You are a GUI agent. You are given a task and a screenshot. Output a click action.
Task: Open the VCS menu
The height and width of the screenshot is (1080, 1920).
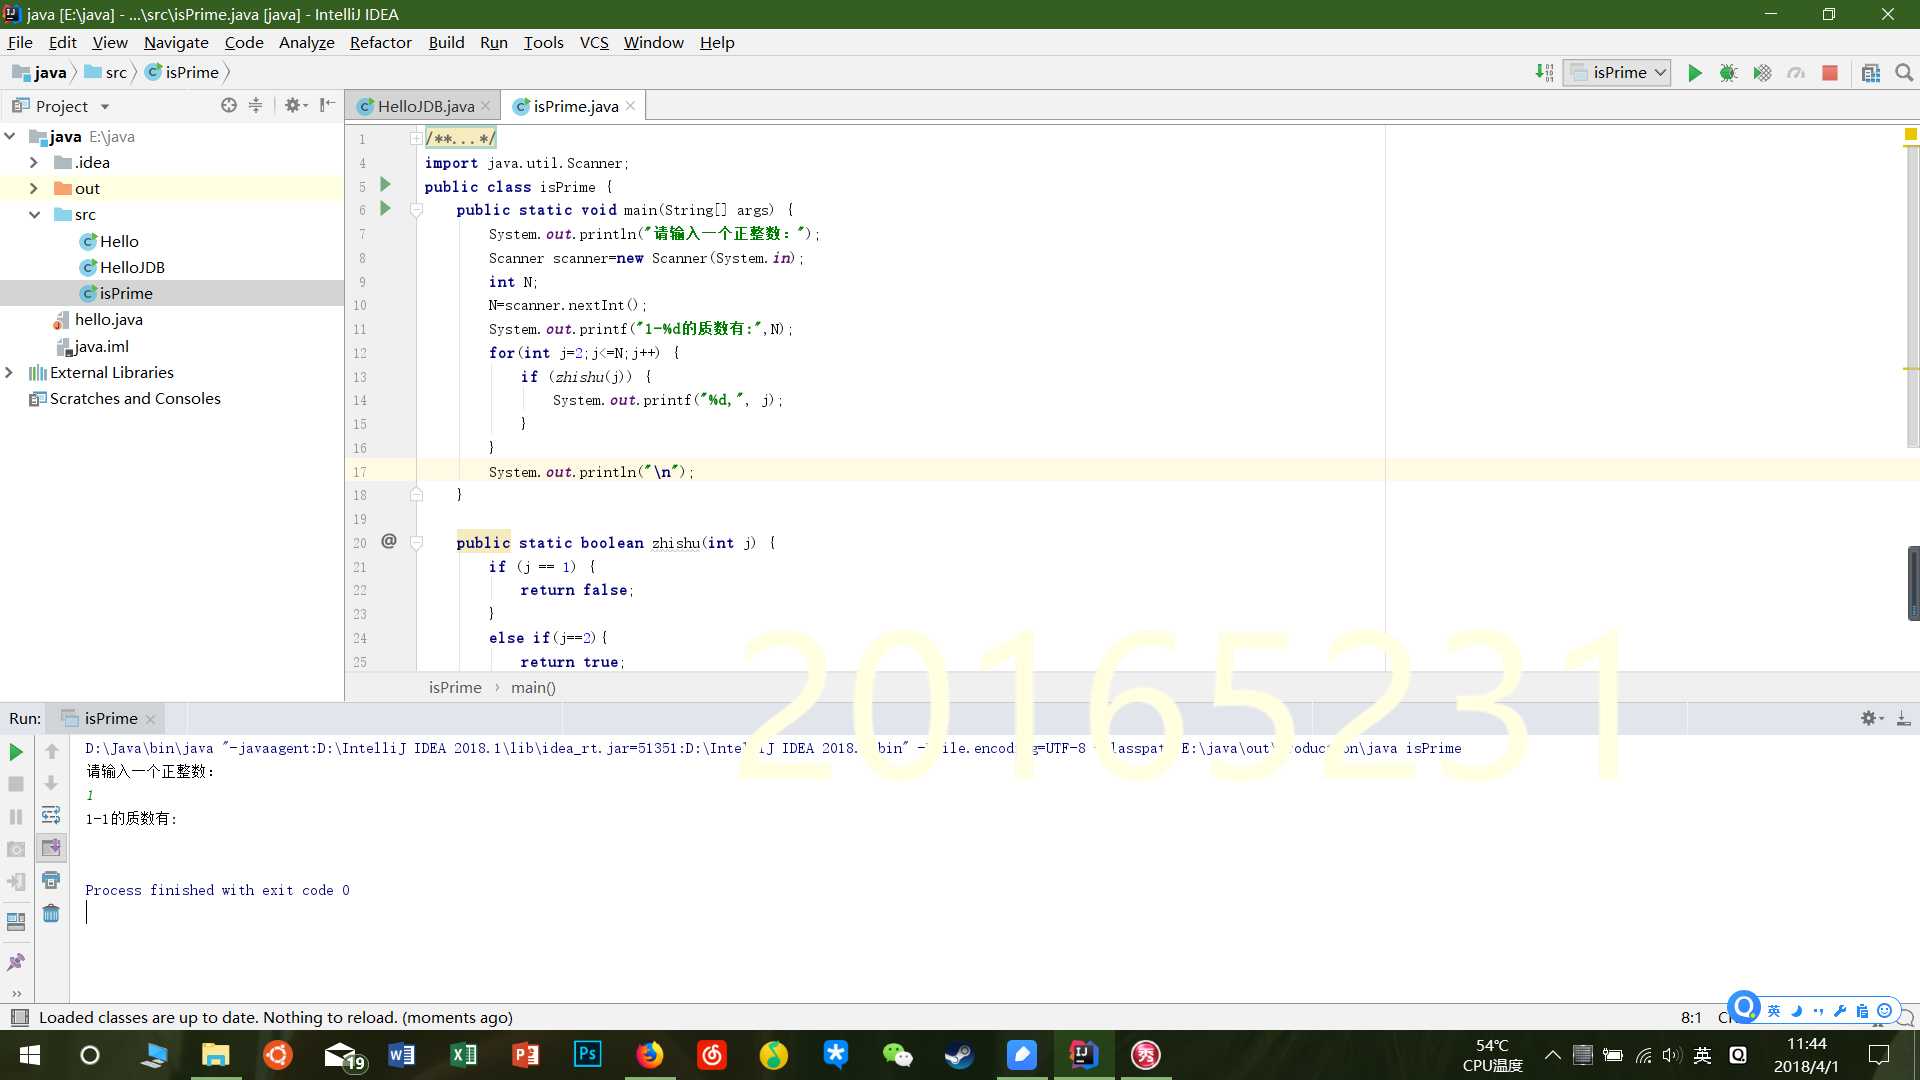(594, 42)
